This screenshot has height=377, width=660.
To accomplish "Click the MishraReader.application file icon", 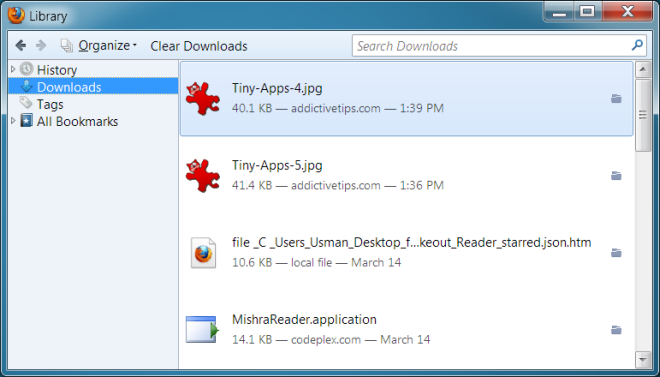I will [x=202, y=329].
